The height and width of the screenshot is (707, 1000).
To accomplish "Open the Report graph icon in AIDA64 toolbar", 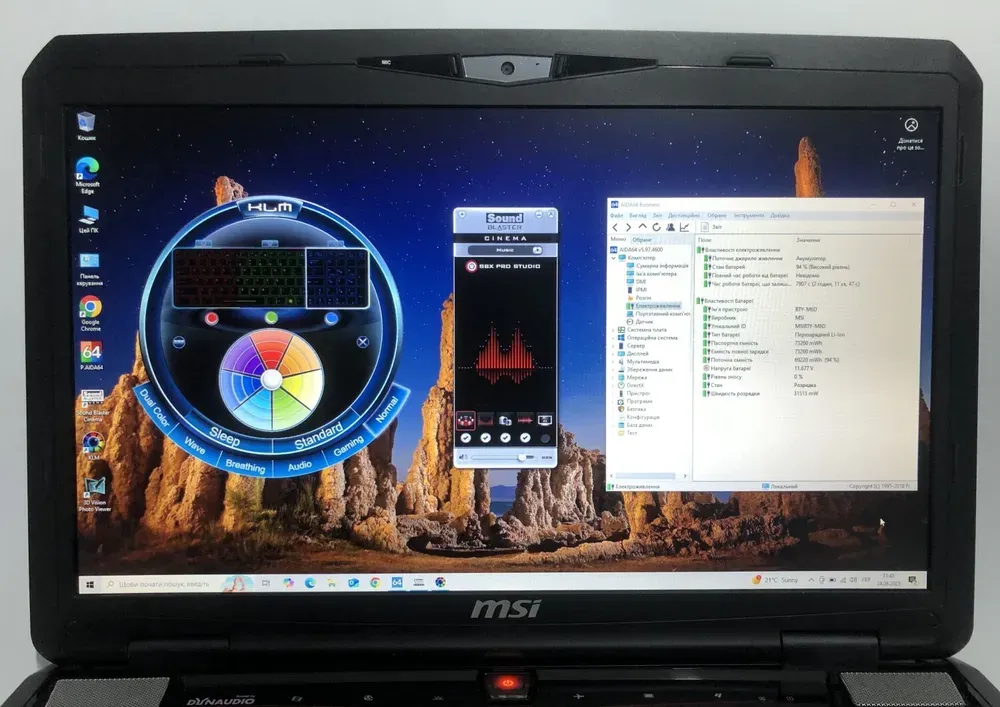I will click(685, 227).
